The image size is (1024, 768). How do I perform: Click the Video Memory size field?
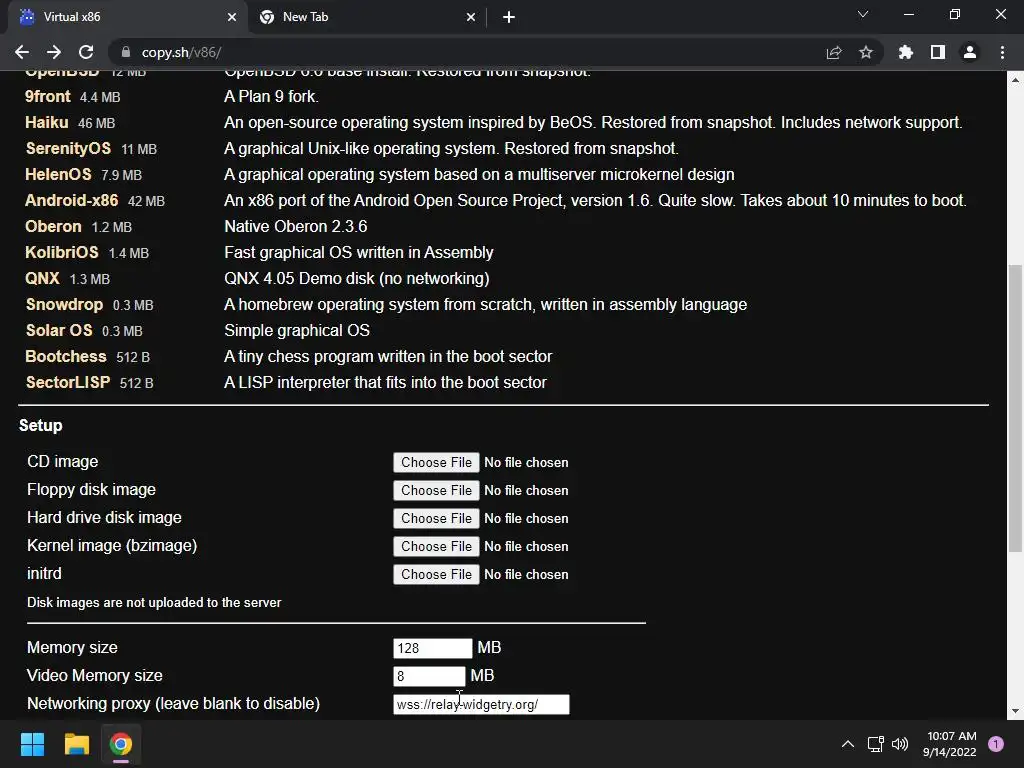(x=429, y=676)
